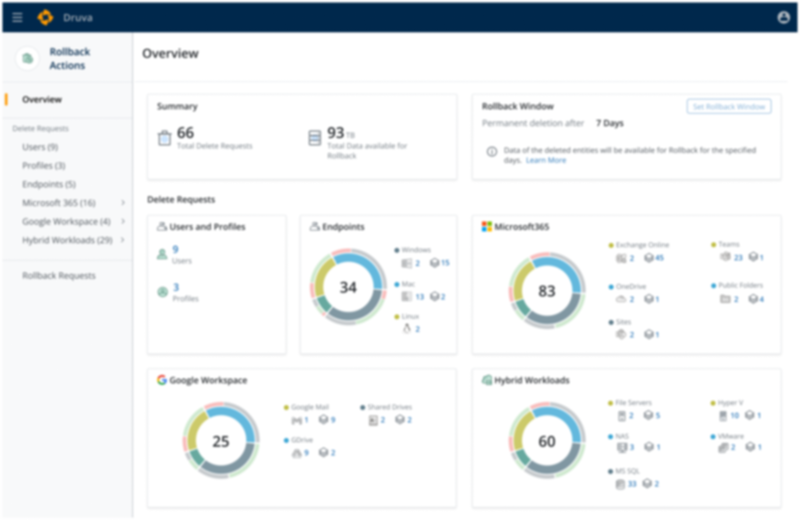Click the Hyper V server icon

(723, 416)
